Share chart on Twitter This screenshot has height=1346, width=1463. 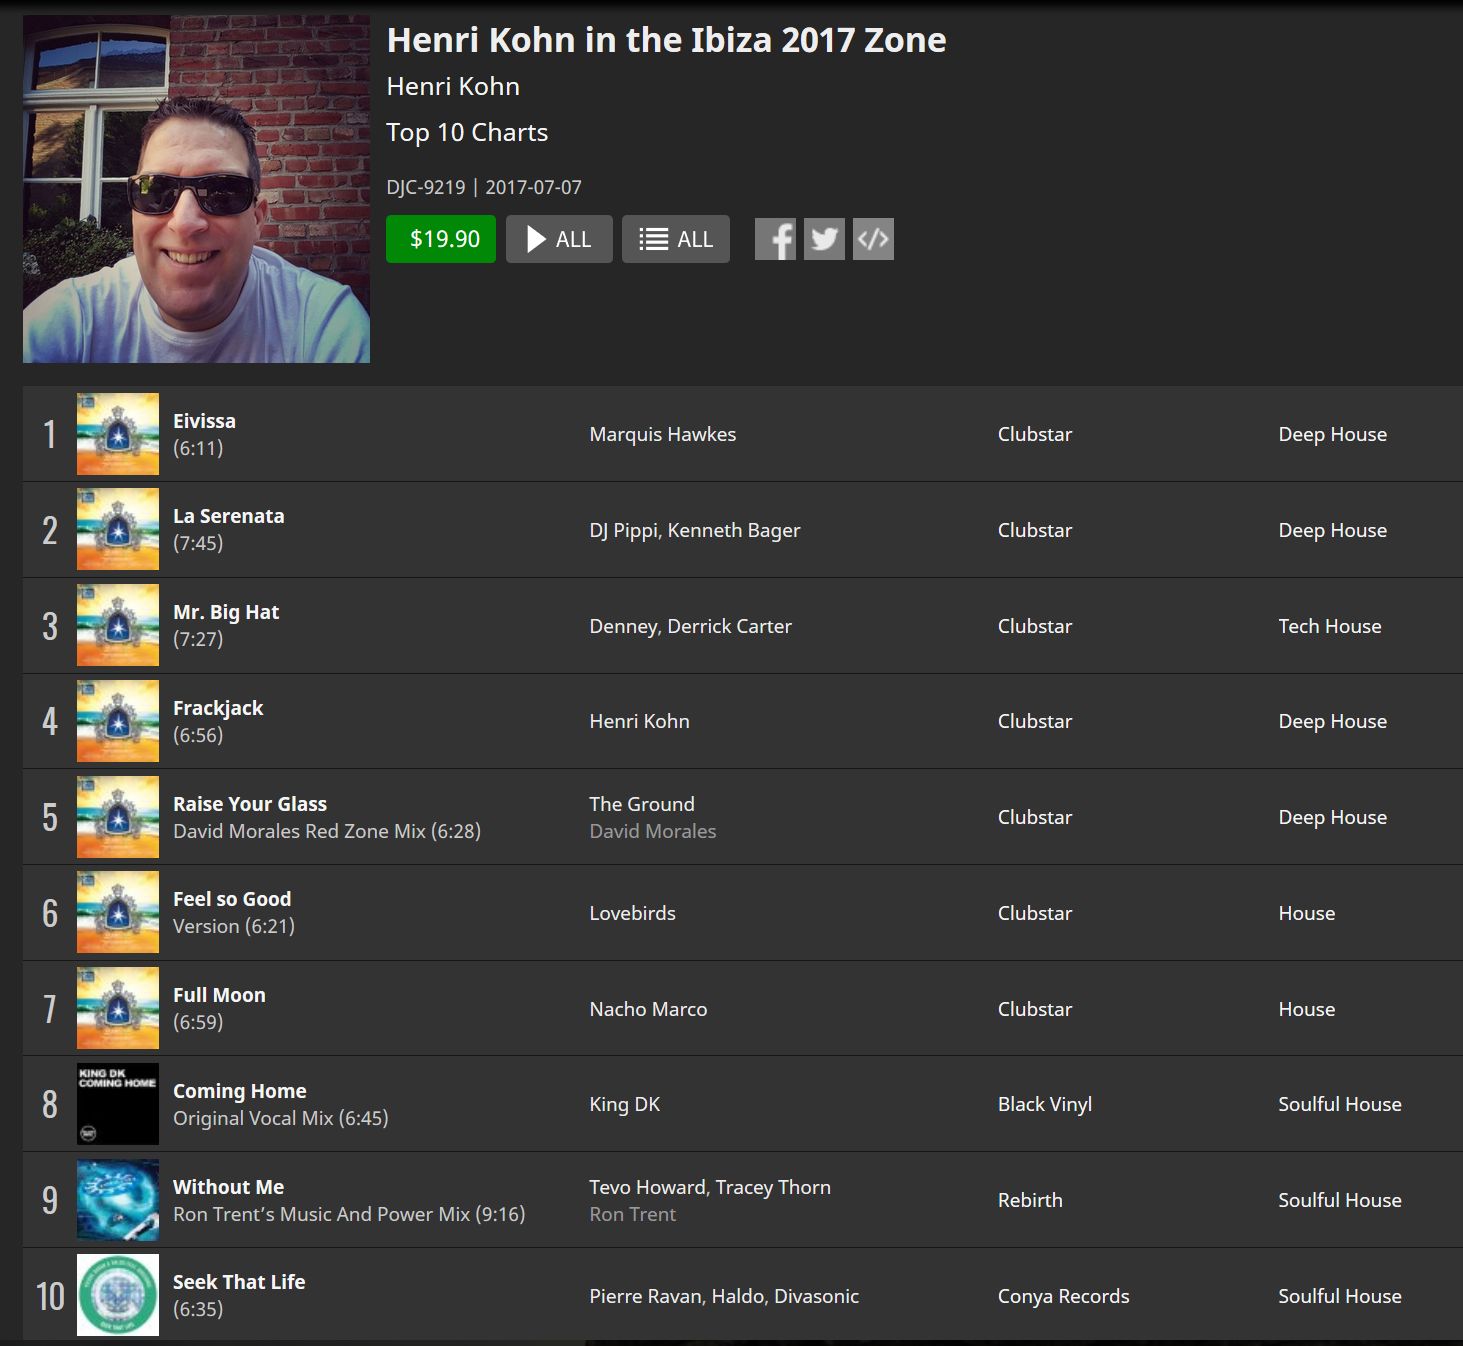[x=824, y=239]
